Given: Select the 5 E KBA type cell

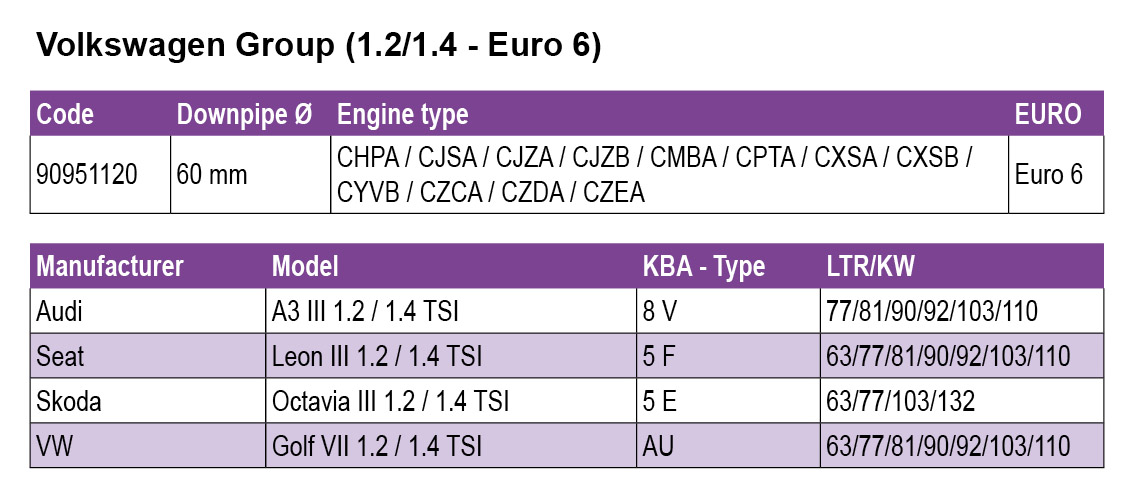Looking at the screenshot, I should pyautogui.click(x=660, y=401).
